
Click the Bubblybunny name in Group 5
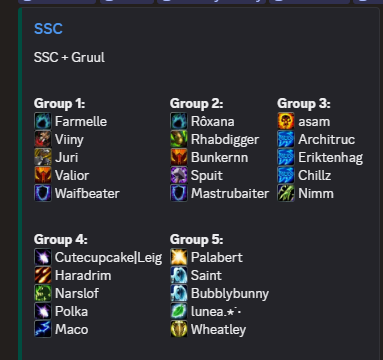click(230, 294)
